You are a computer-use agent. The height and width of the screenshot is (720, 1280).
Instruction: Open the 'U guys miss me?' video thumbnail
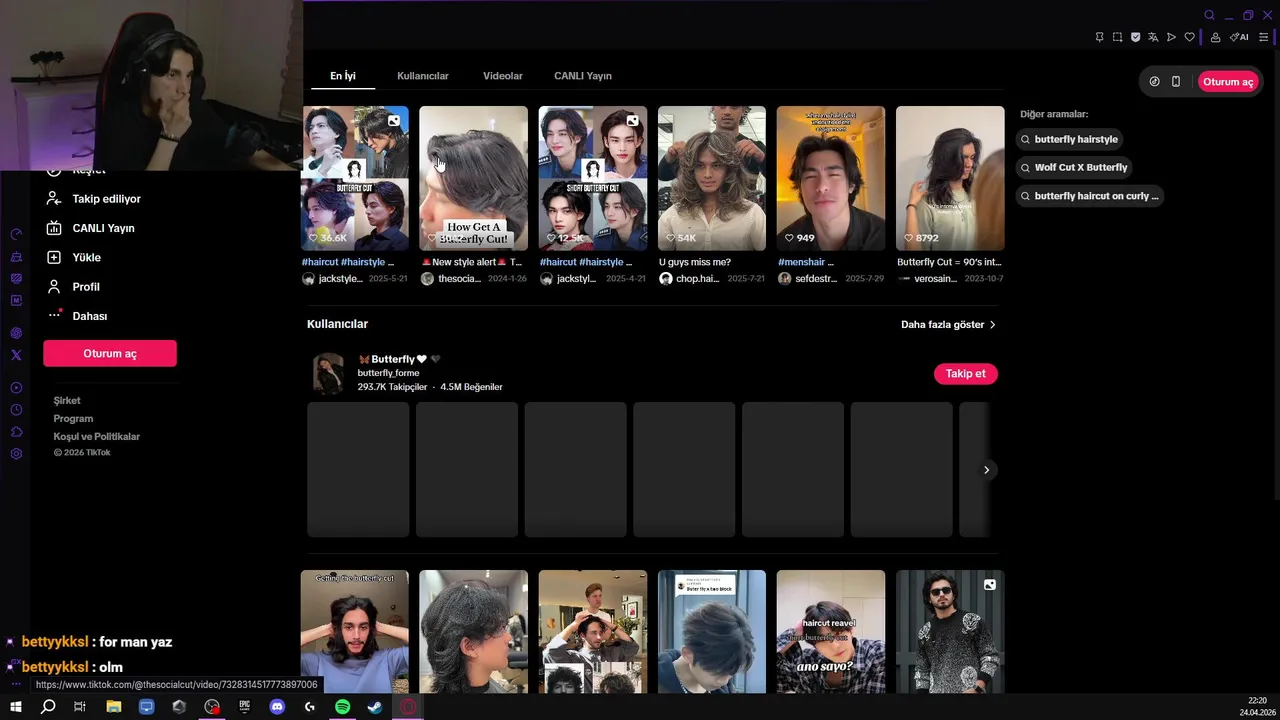tap(712, 178)
